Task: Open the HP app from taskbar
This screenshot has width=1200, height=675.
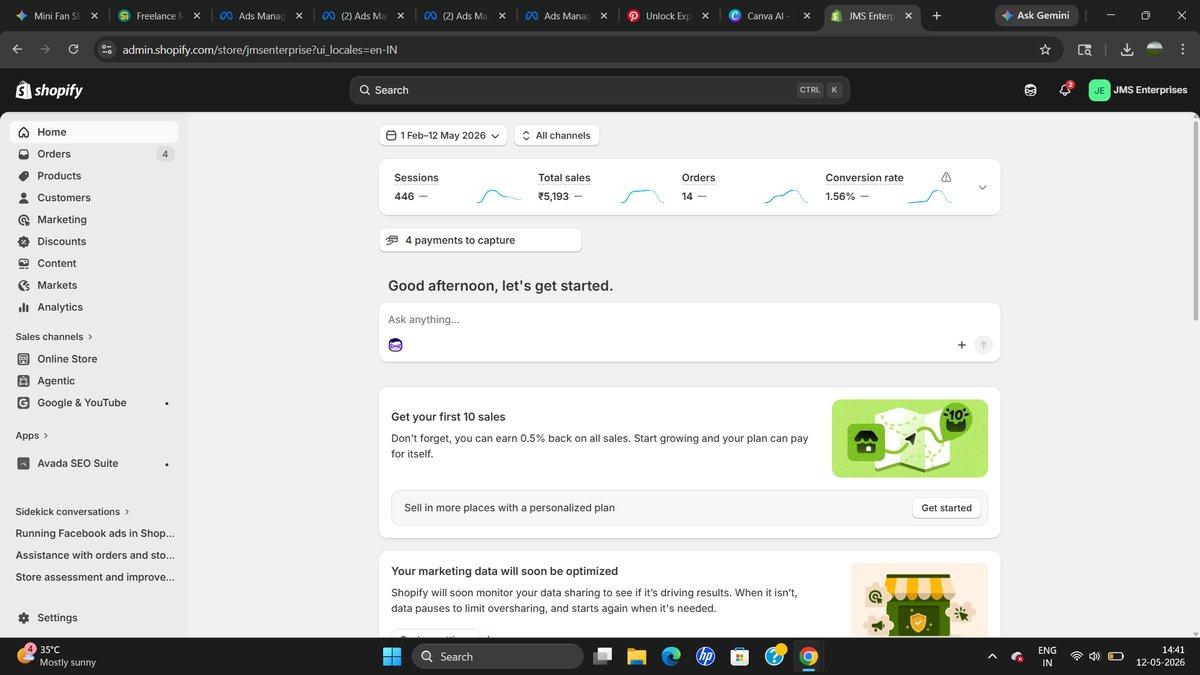Action: 705,656
